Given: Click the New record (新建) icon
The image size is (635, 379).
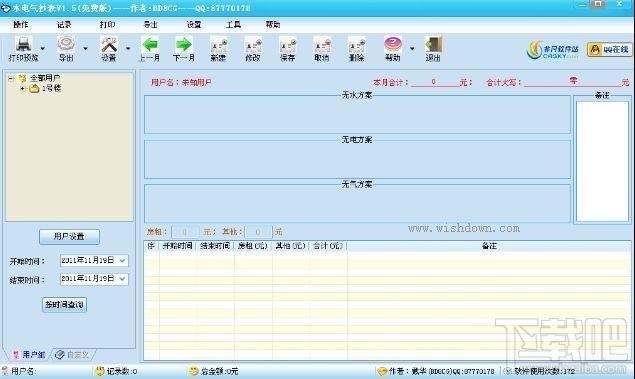Looking at the screenshot, I should (218, 49).
